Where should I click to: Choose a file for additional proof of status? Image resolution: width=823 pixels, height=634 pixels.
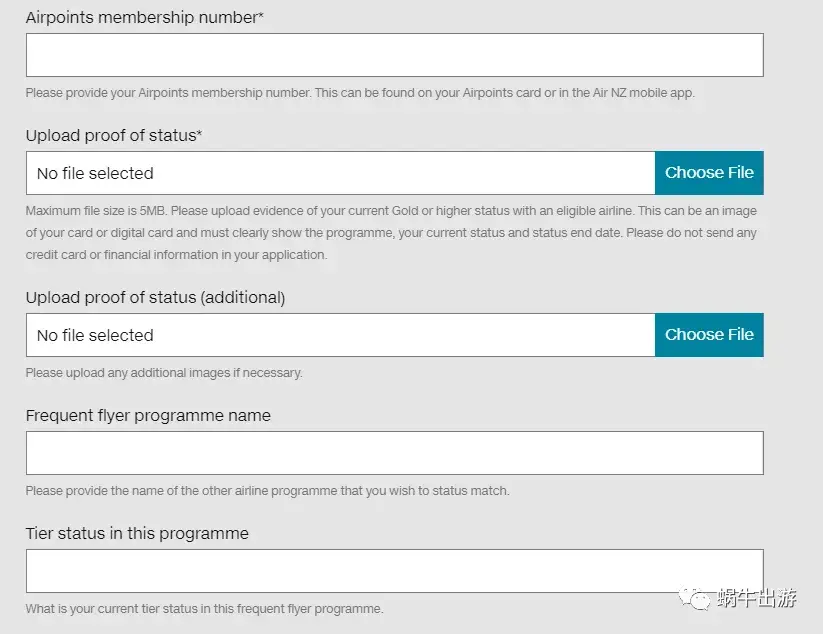[709, 335]
